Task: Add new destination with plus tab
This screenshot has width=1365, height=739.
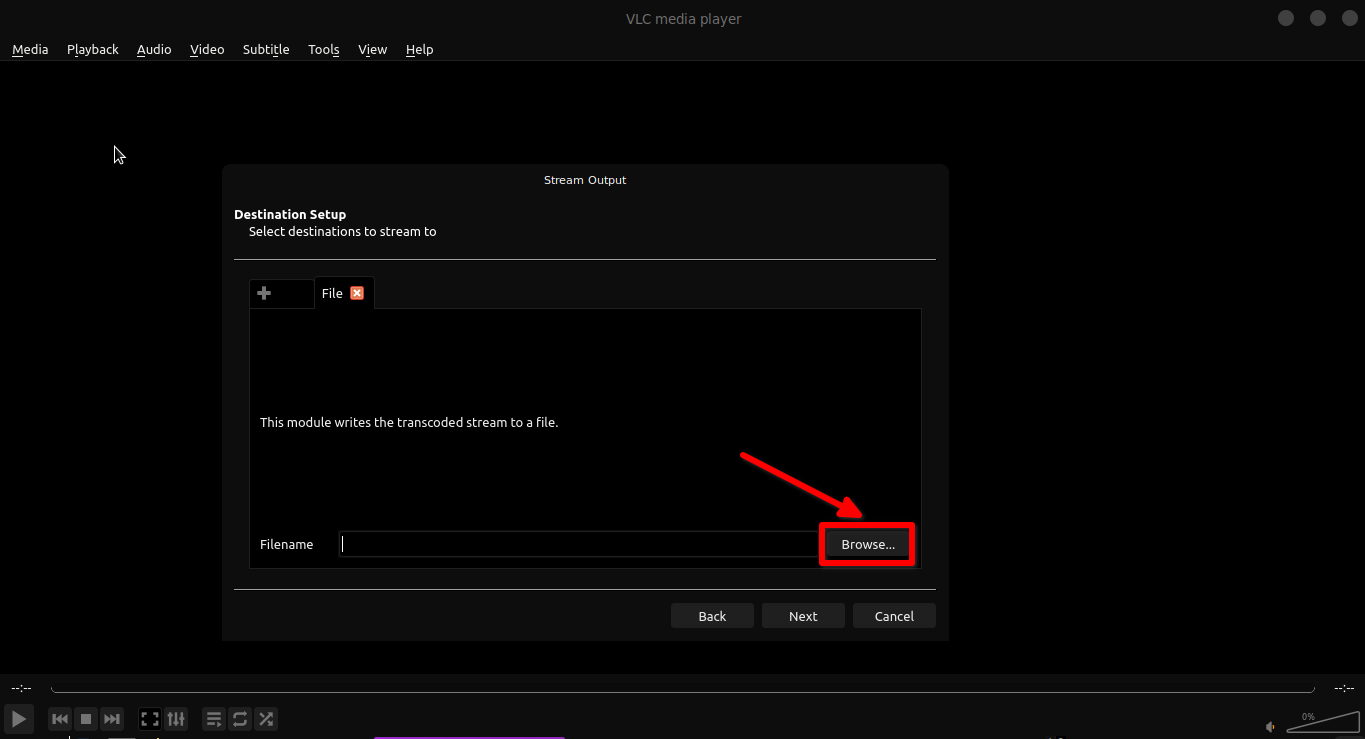Action: pos(264,293)
